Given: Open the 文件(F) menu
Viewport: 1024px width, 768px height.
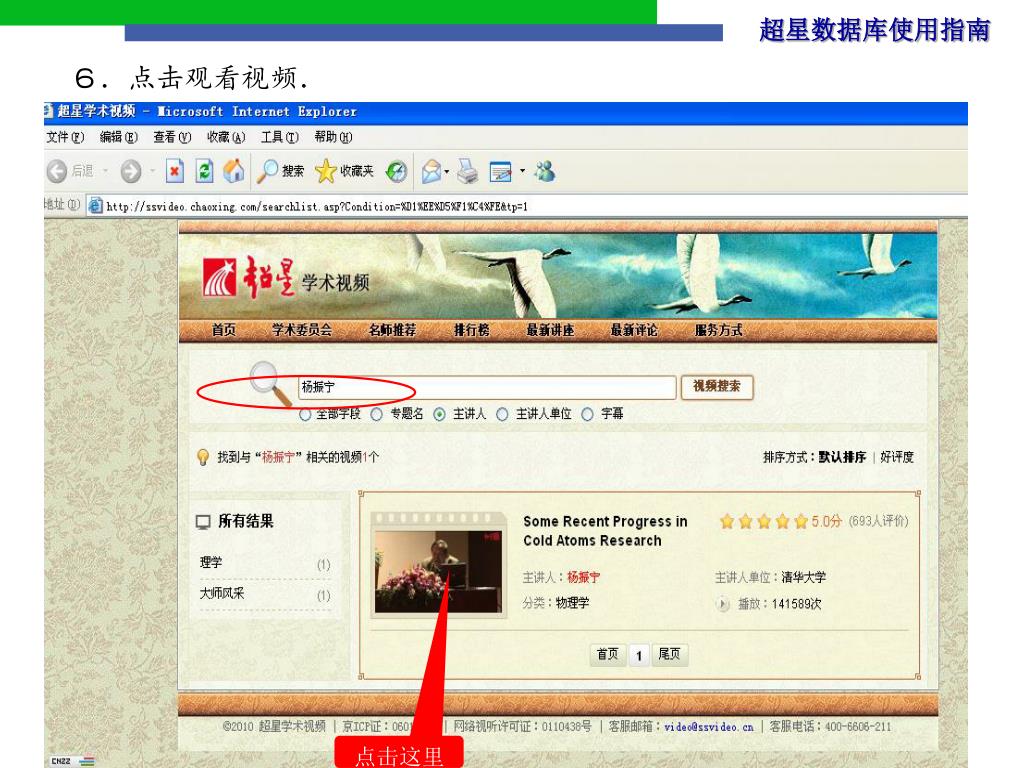Looking at the screenshot, I should point(65,137).
